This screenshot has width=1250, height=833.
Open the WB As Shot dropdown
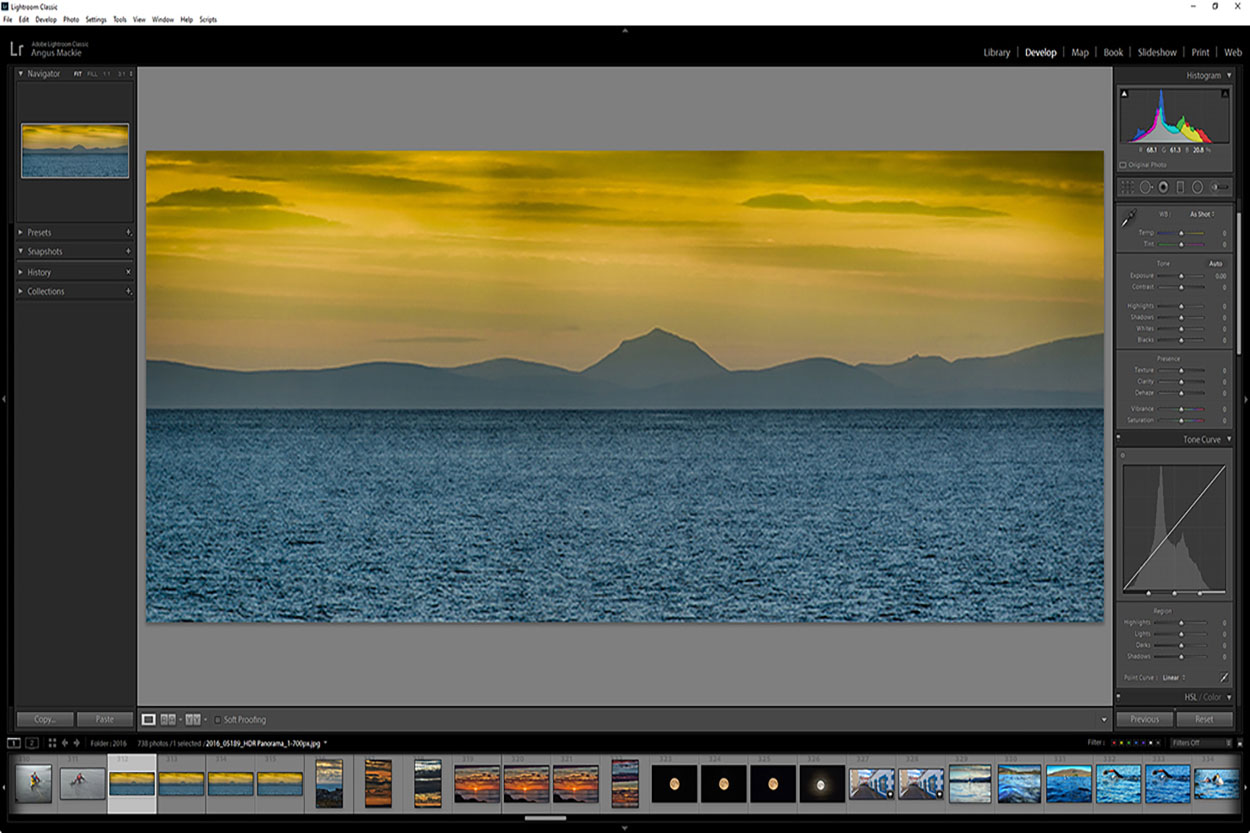coord(1202,214)
